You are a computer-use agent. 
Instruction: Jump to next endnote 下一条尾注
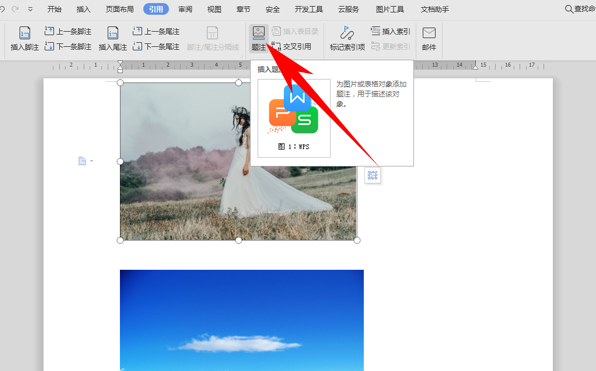pyautogui.click(x=156, y=46)
